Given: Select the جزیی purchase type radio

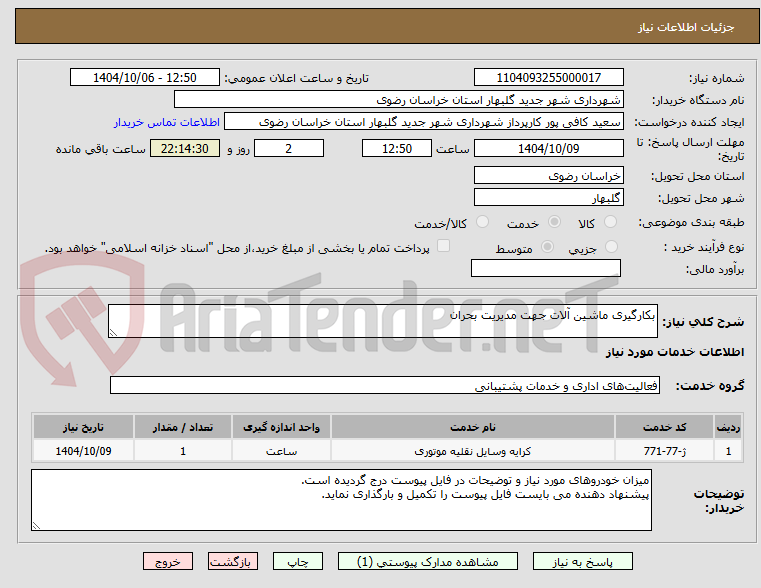Looking at the screenshot, I should (612, 247).
